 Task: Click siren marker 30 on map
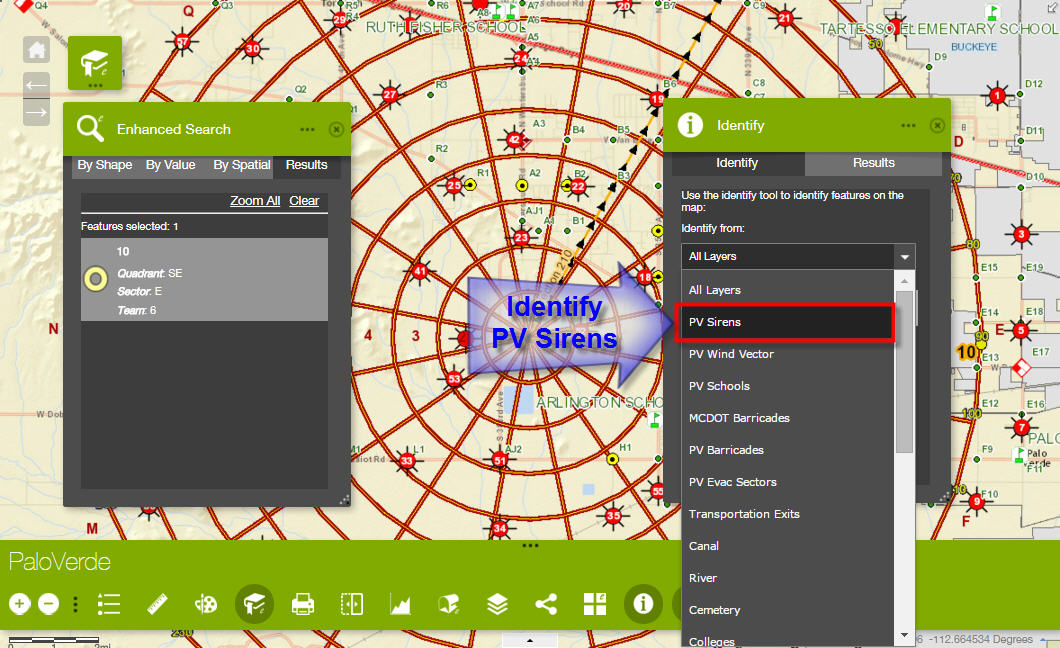coord(252,49)
